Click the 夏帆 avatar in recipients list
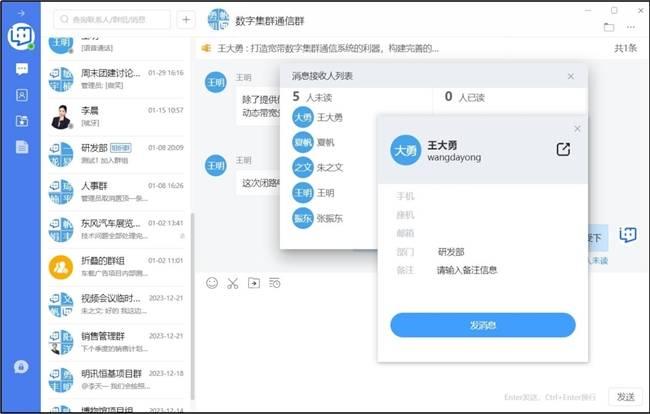 303,143
